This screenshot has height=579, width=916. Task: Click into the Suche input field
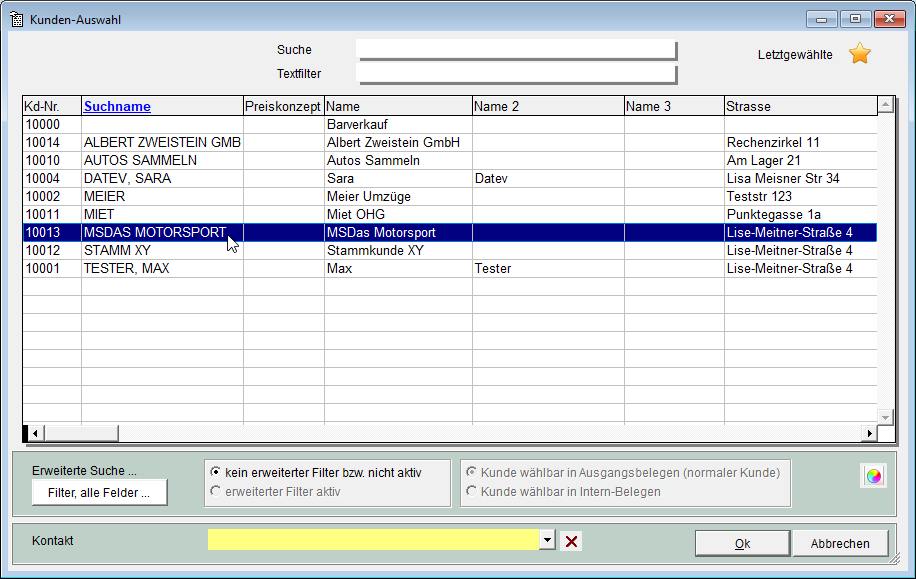click(516, 49)
